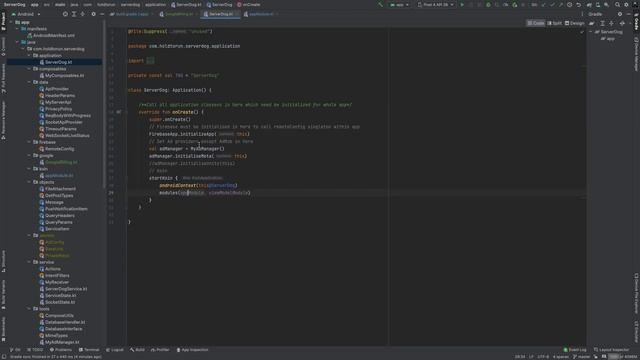The height and width of the screenshot is (360, 640).
Task: Click the master git branch in status bar
Action: (x=581, y=356)
